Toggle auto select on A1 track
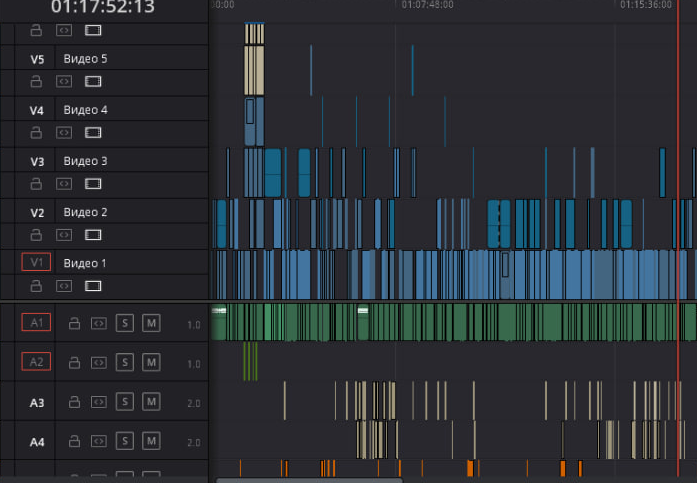The width and height of the screenshot is (697, 483). (99, 323)
